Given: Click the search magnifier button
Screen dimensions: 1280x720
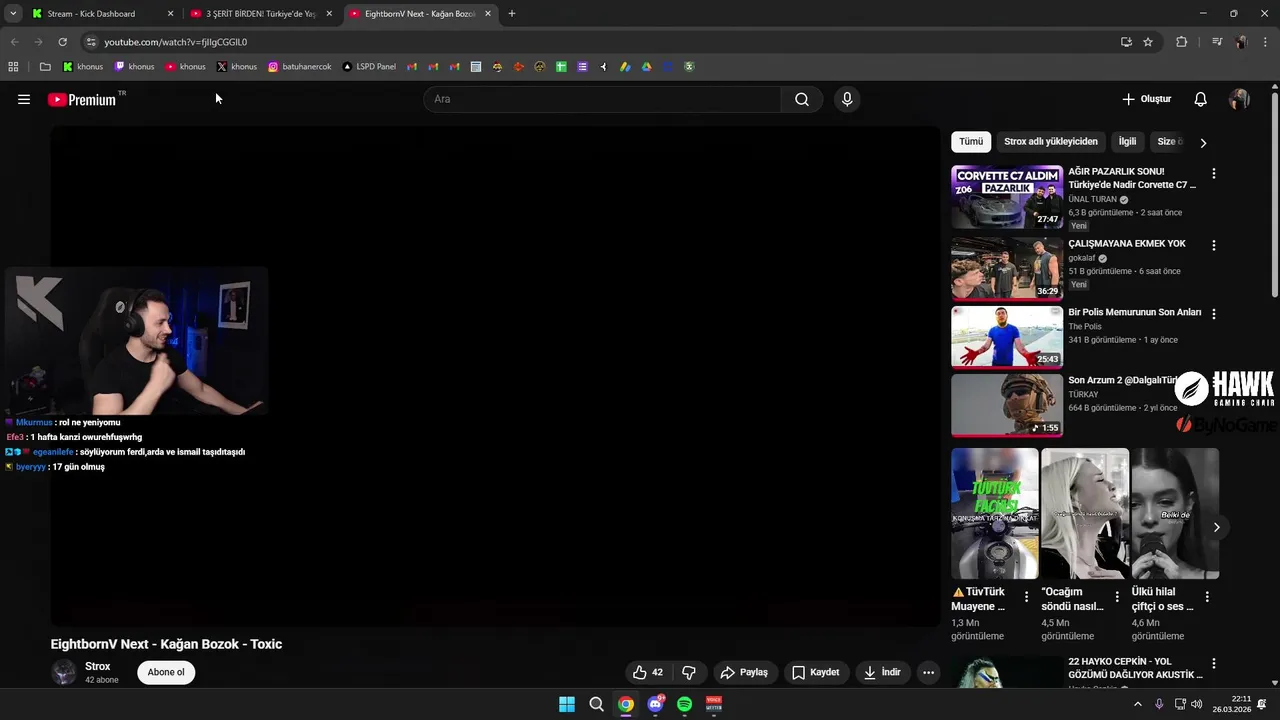Looking at the screenshot, I should tap(802, 99).
